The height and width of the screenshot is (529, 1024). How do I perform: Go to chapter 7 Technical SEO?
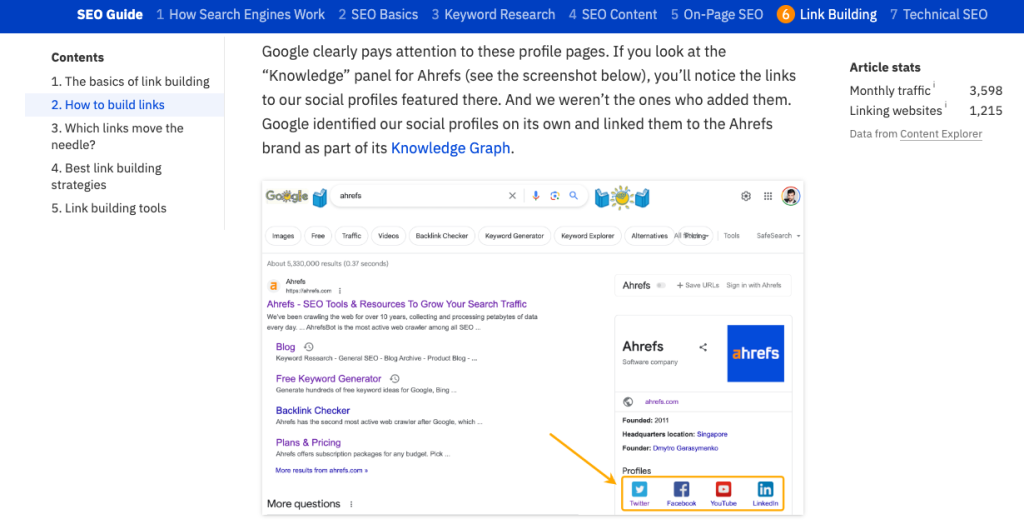(938, 14)
